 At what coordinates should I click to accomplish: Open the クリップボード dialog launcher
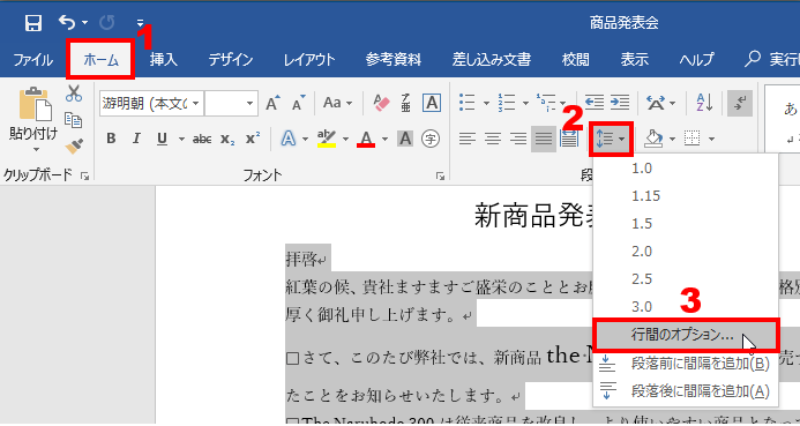(x=85, y=176)
